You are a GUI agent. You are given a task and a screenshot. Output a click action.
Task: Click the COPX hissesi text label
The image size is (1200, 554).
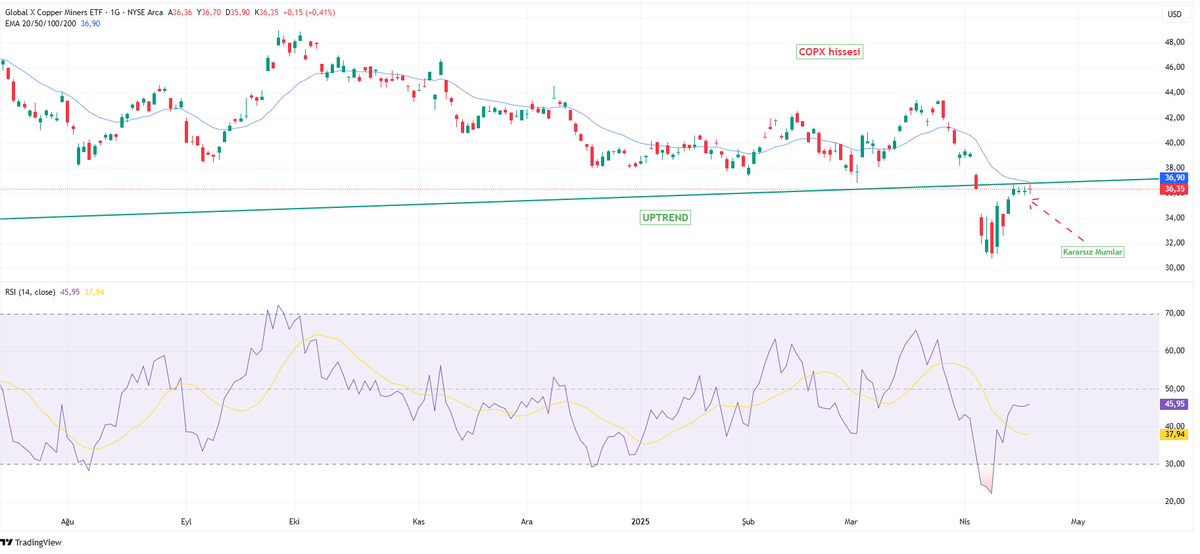(x=829, y=50)
